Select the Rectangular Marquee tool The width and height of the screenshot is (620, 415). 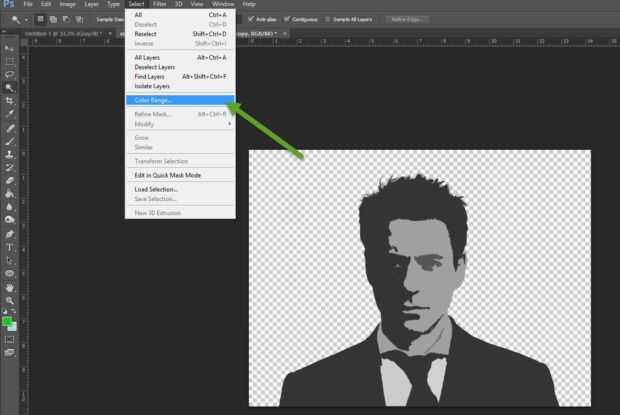pos(10,61)
